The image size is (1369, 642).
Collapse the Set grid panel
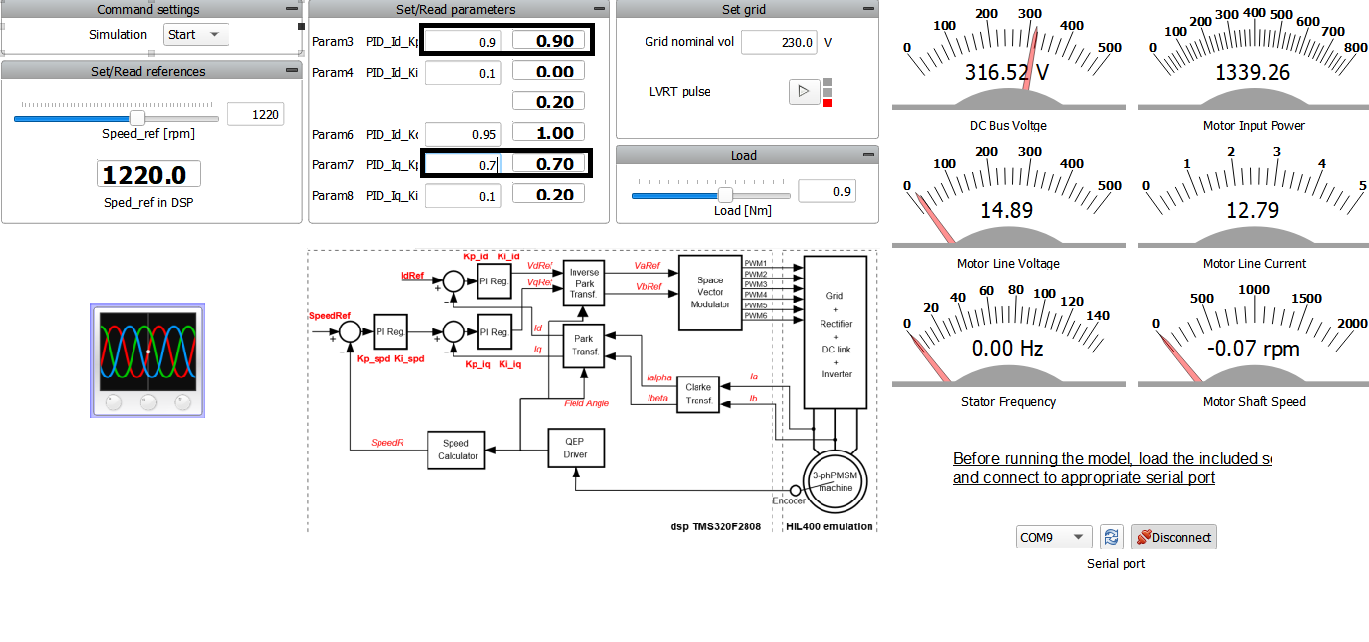(x=867, y=9)
